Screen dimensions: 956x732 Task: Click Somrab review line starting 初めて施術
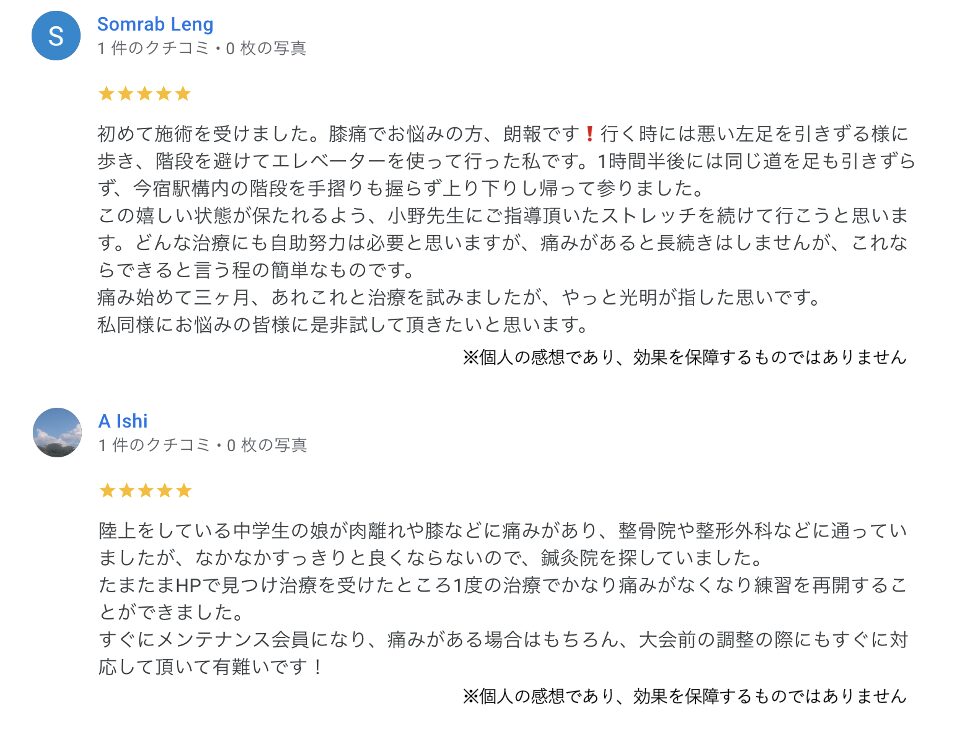point(504,133)
